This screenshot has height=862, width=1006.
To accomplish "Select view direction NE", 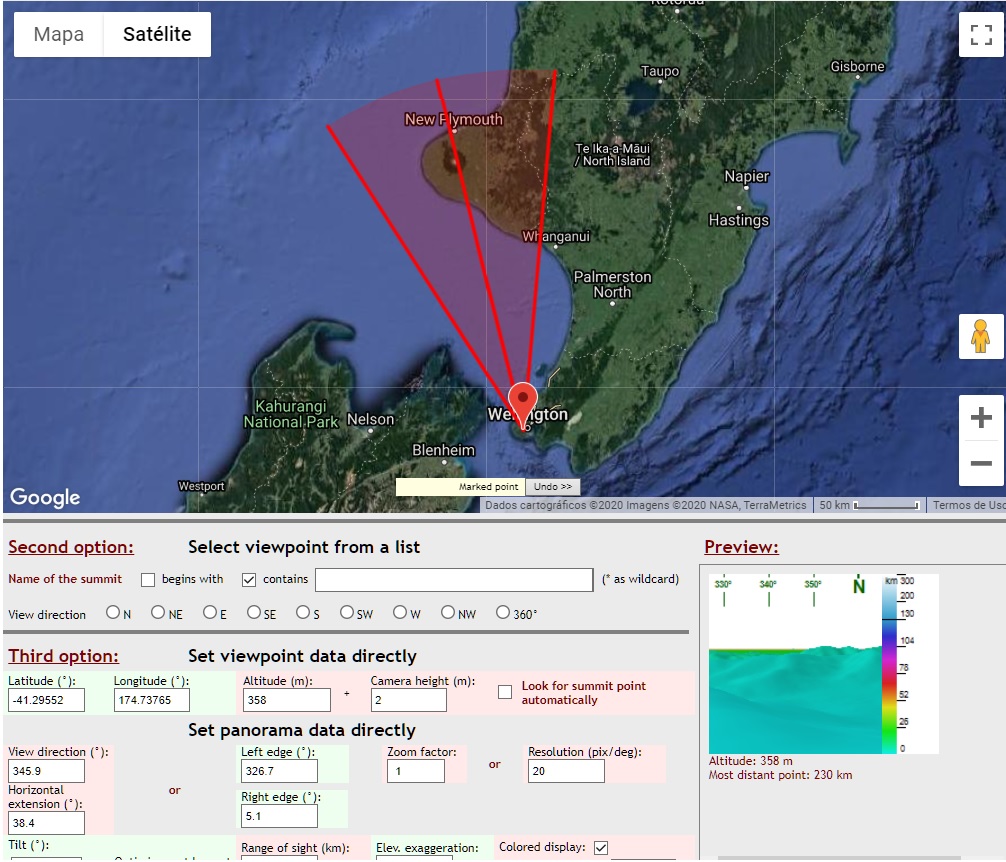I will pos(158,613).
